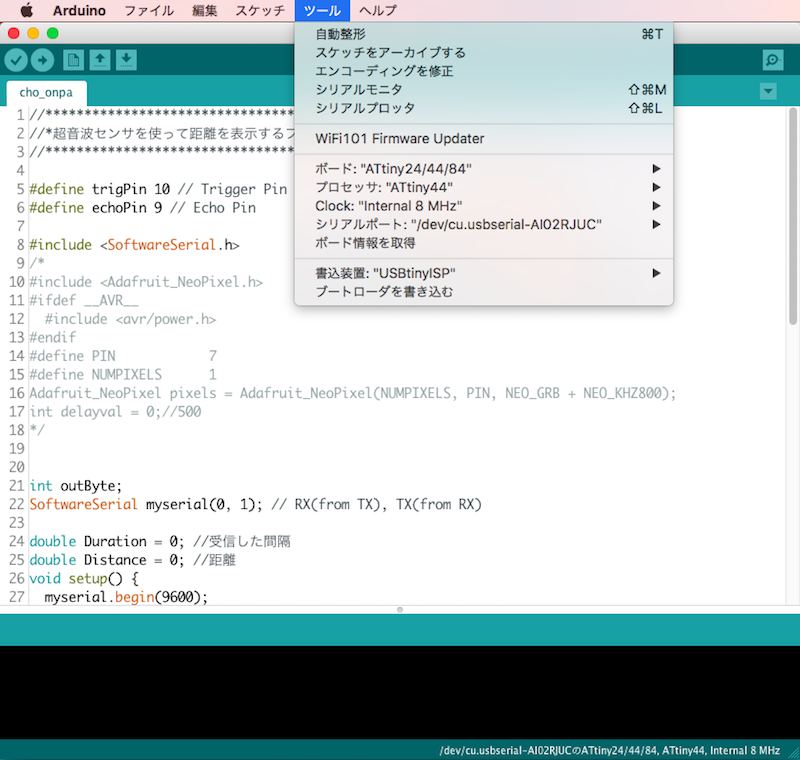
Task: Expand the Clock Internal 8 MHz submenu
Action: (x=484, y=206)
